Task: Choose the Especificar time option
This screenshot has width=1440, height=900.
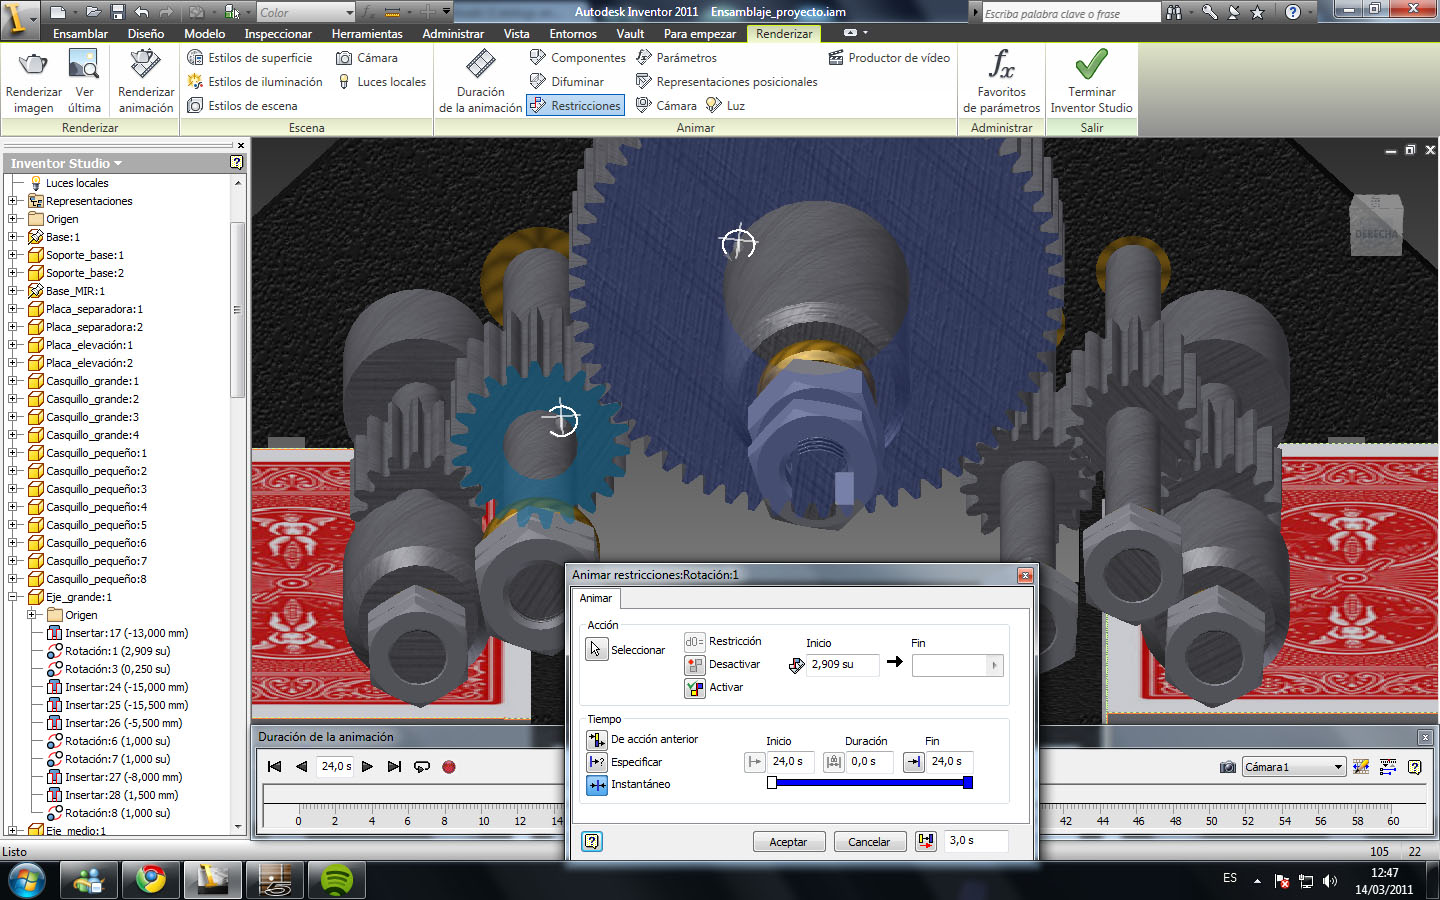Action: [596, 762]
